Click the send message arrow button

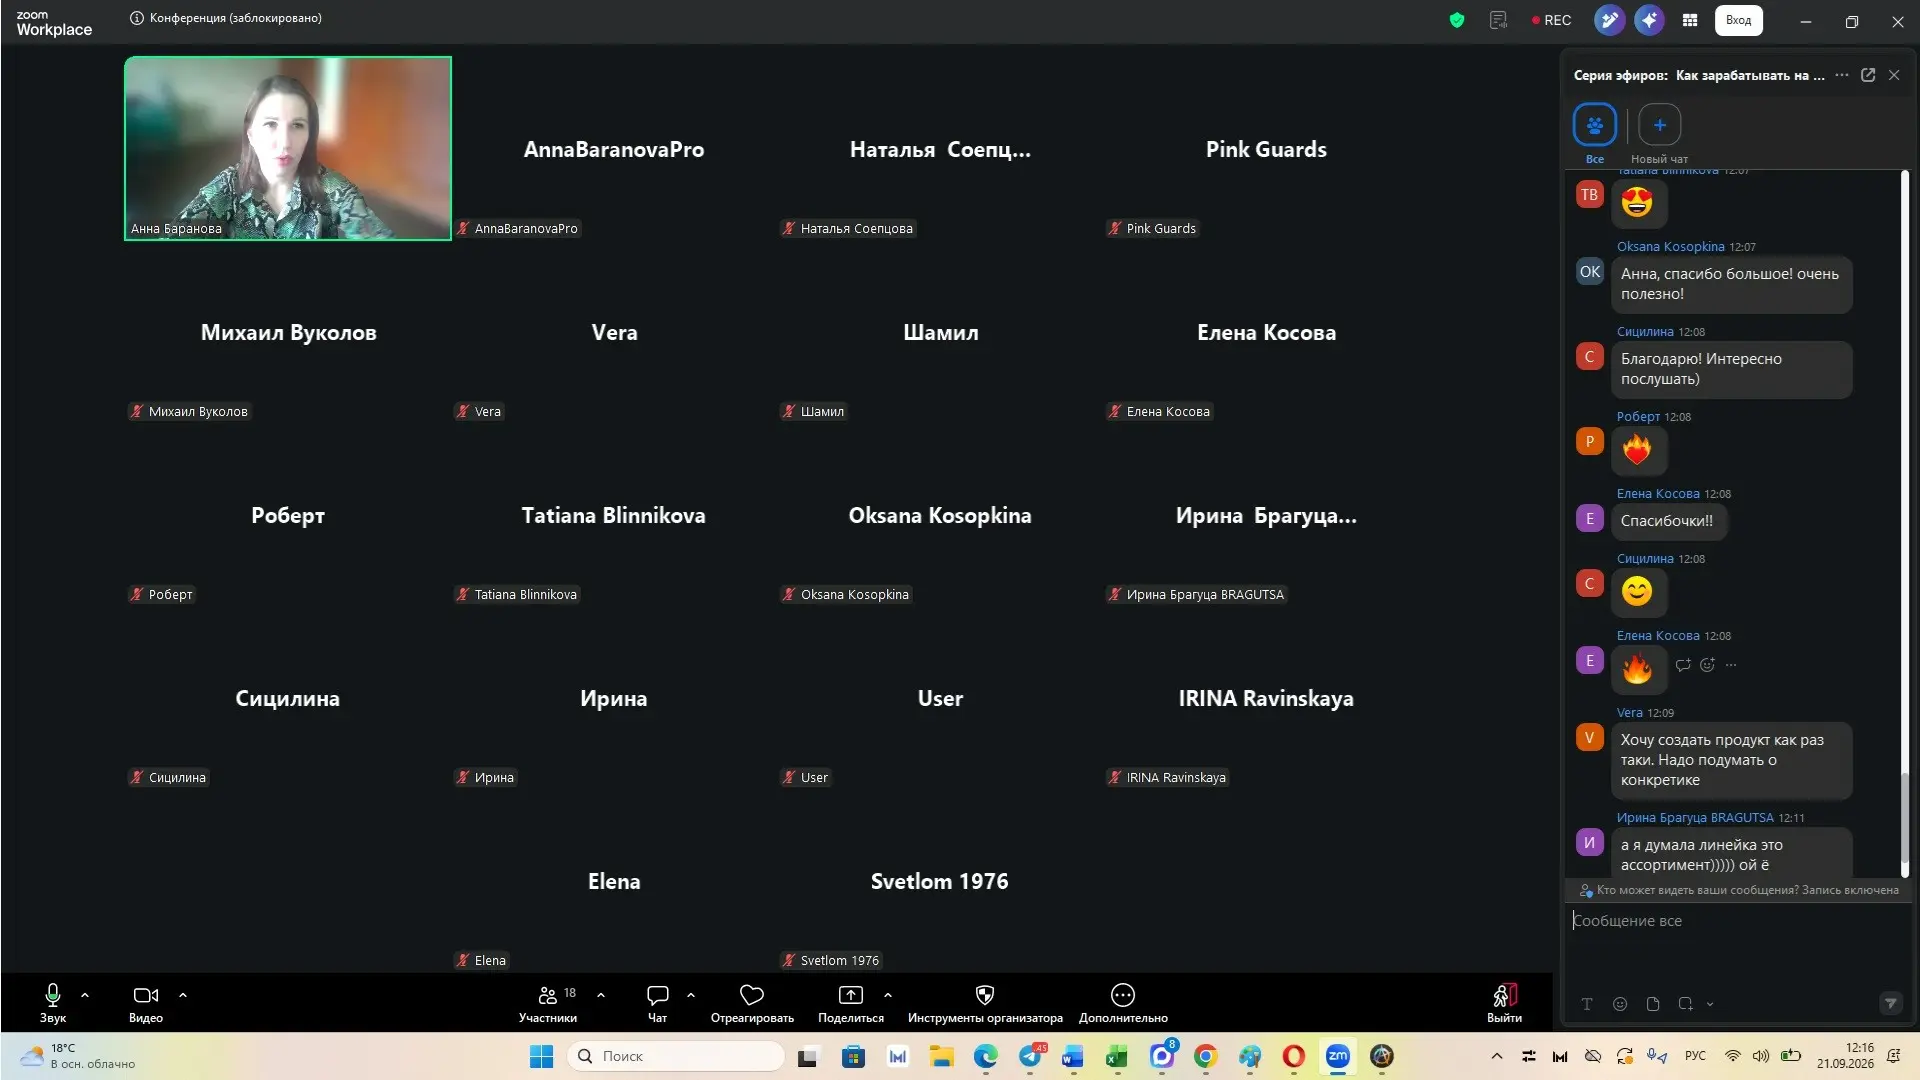pos(1890,1003)
